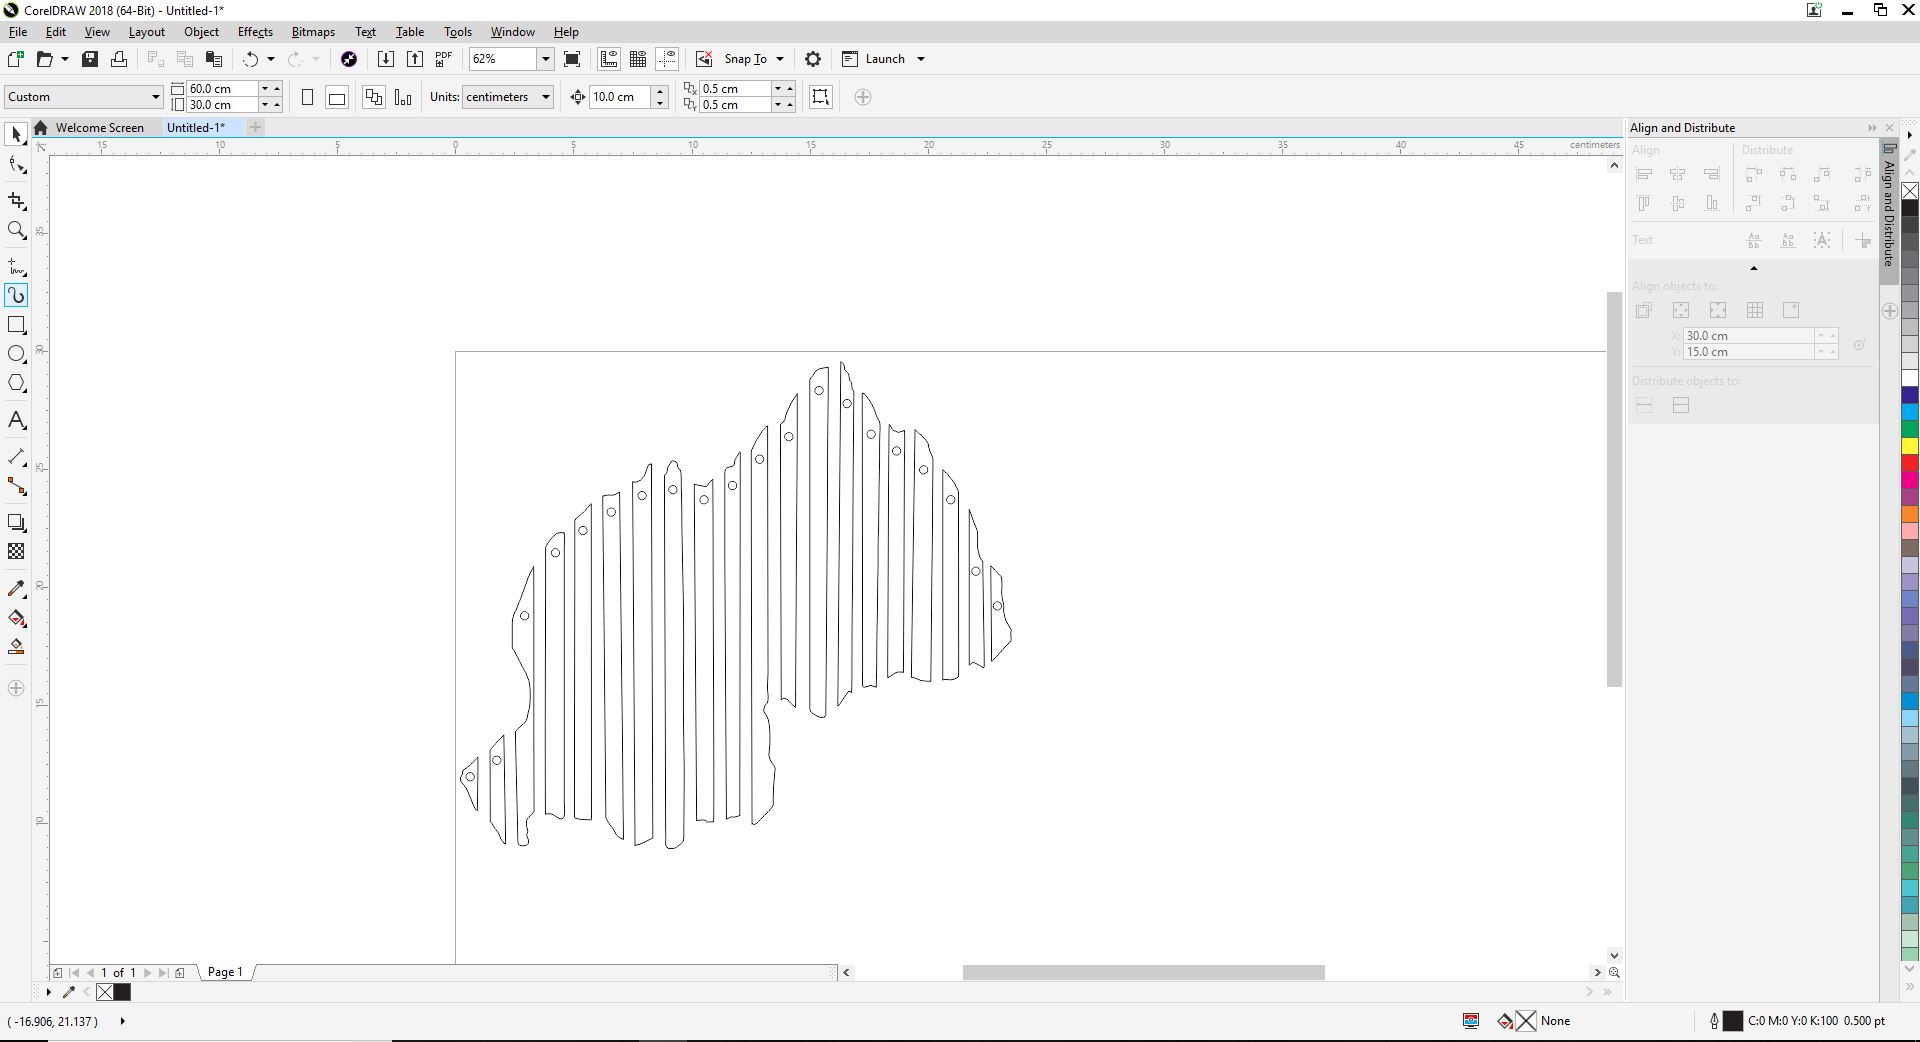The height and width of the screenshot is (1042, 1920).
Task: Select the Polygon tool
Action: point(16,384)
